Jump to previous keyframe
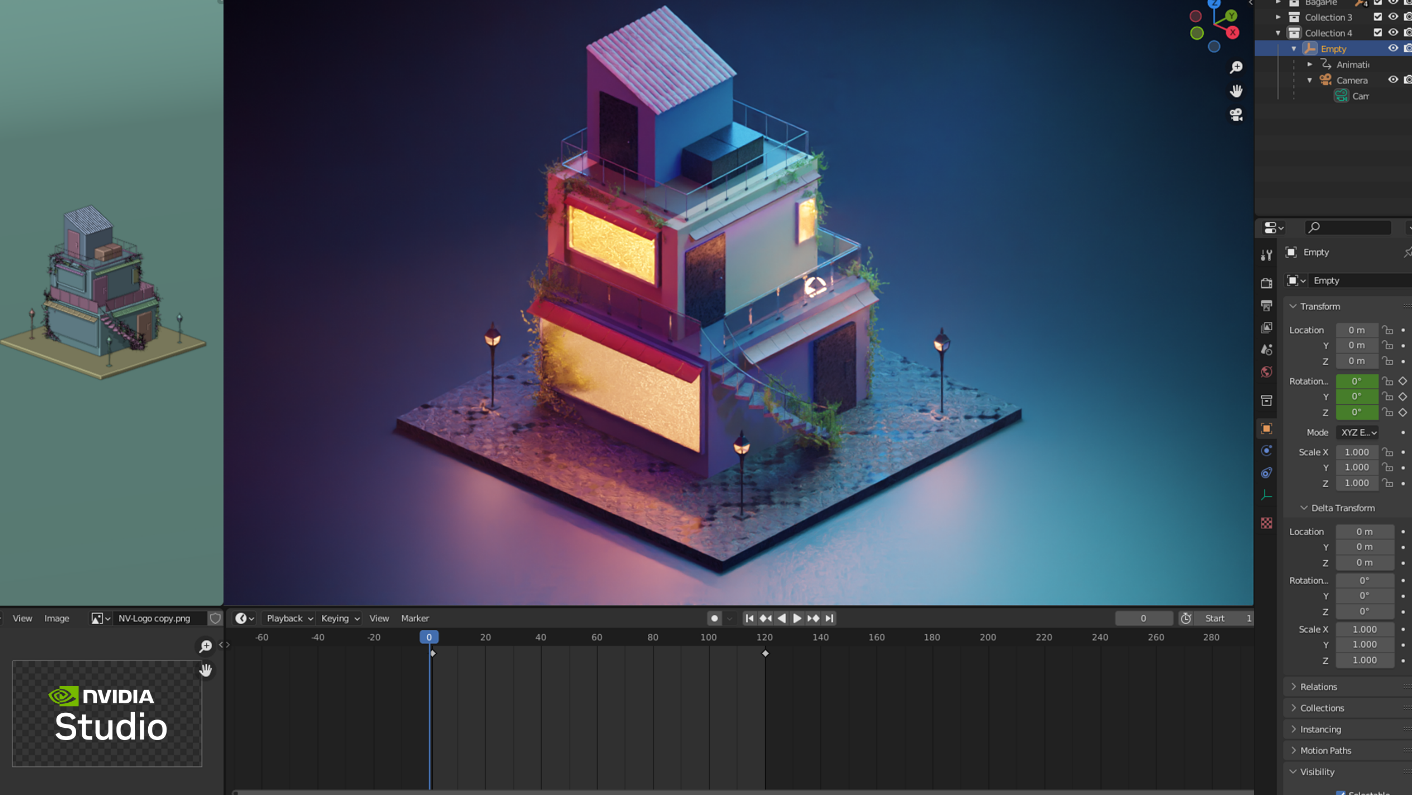The height and width of the screenshot is (795, 1412). (765, 618)
